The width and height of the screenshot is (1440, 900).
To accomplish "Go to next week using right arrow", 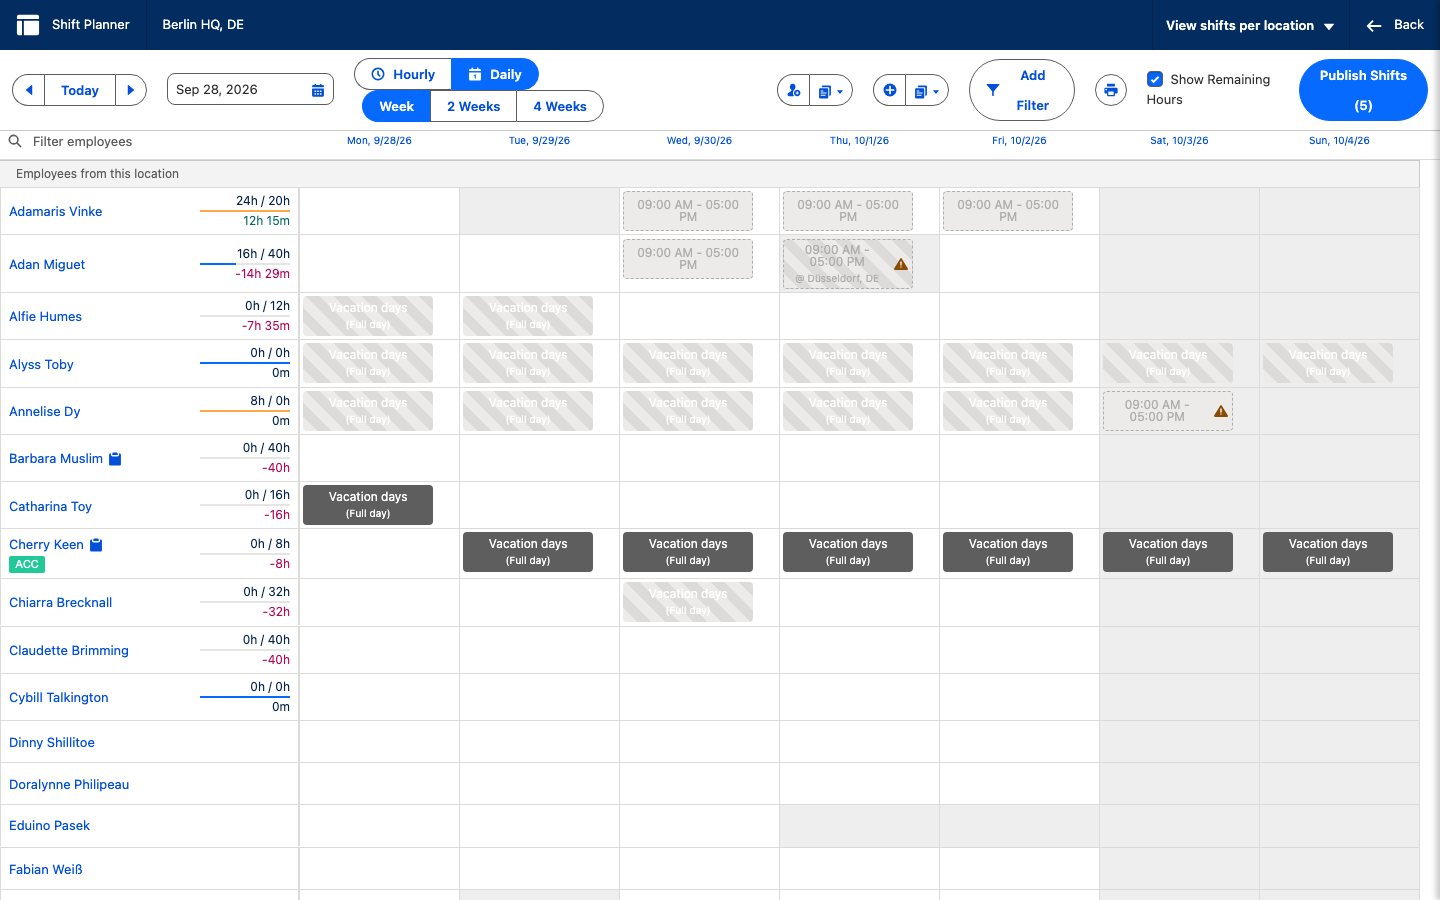I will pos(131,90).
